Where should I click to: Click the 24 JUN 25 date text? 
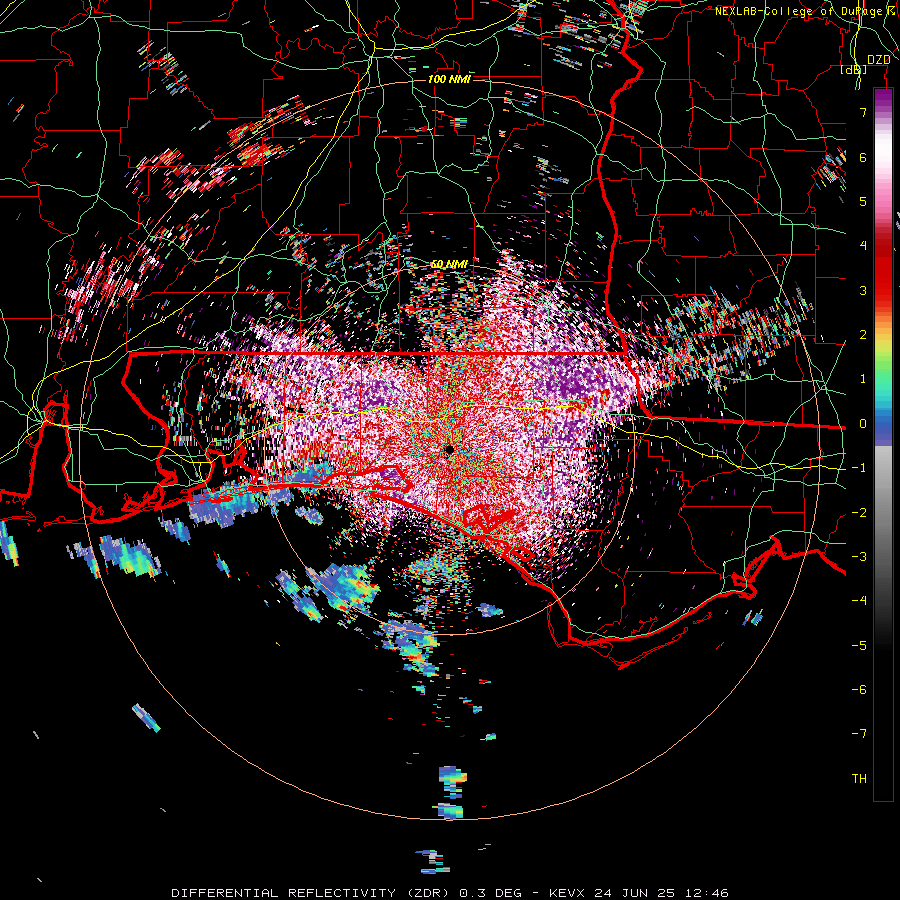coord(635,893)
